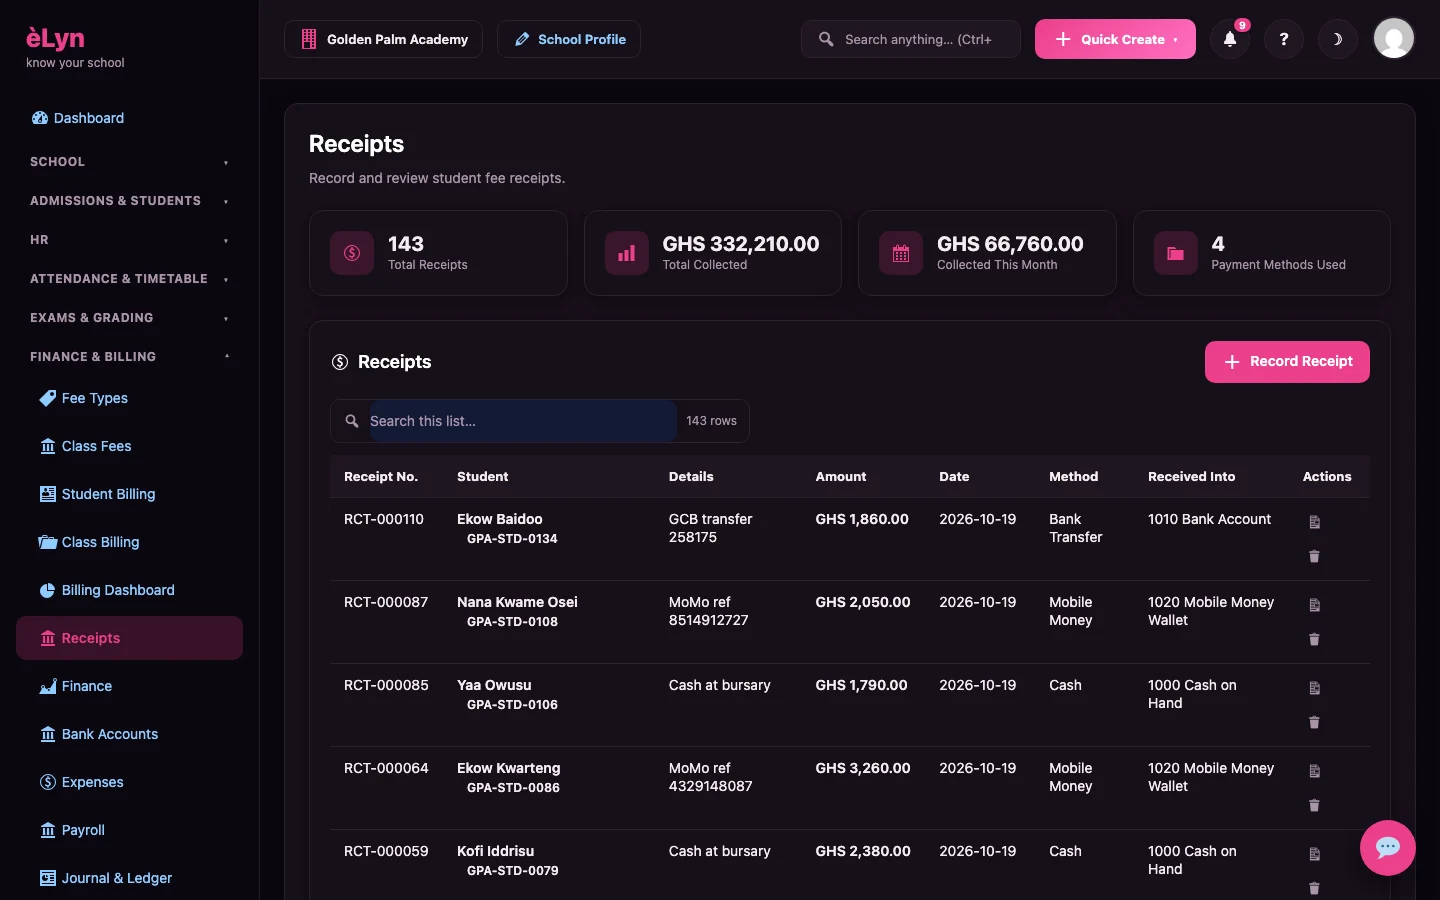Click the Golden Palm Academy button
This screenshot has width=1440, height=900.
click(383, 39)
